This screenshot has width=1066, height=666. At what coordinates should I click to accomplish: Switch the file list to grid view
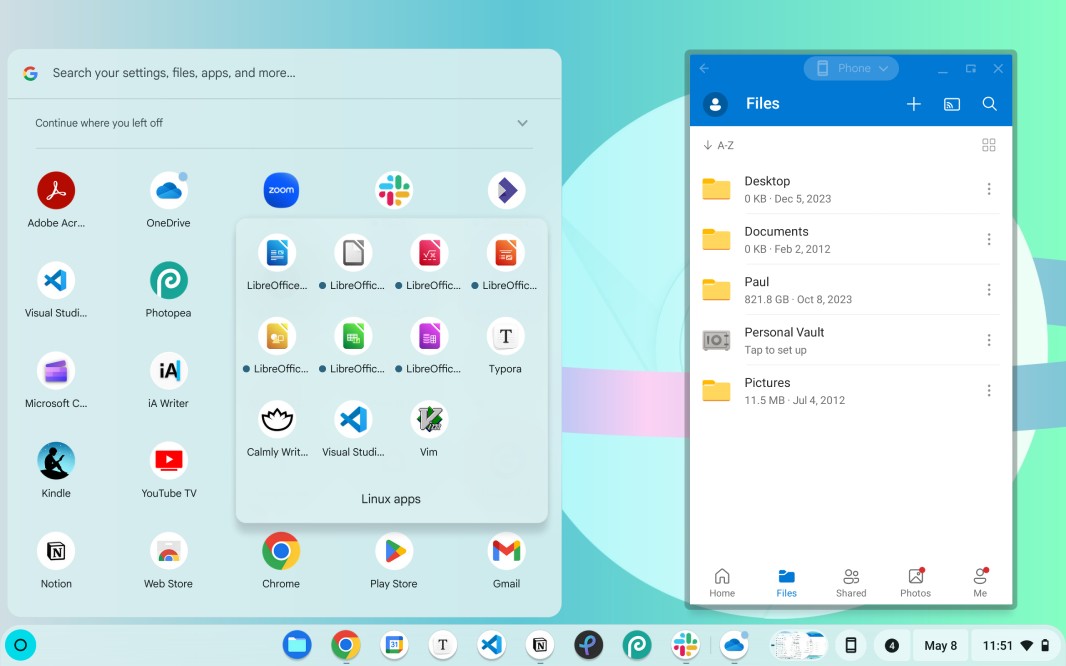click(988, 145)
